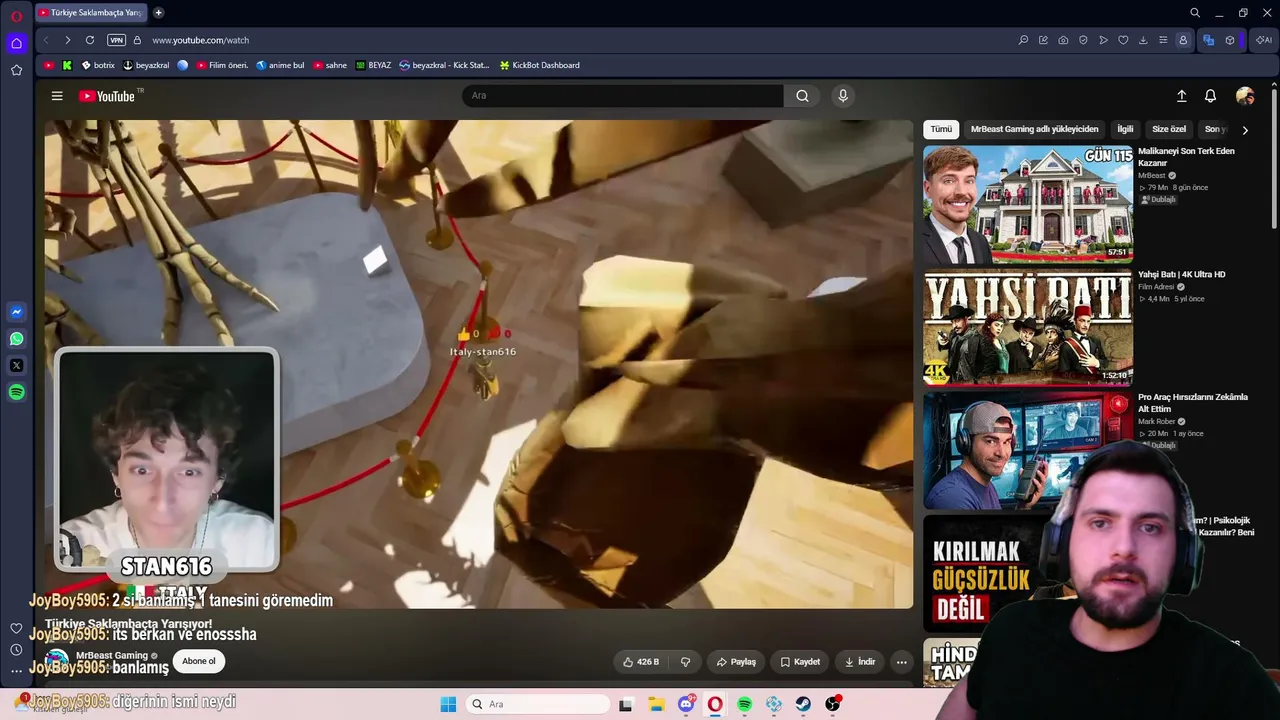Open Steam from the taskbar
The width and height of the screenshot is (1280, 720).
[803, 704]
